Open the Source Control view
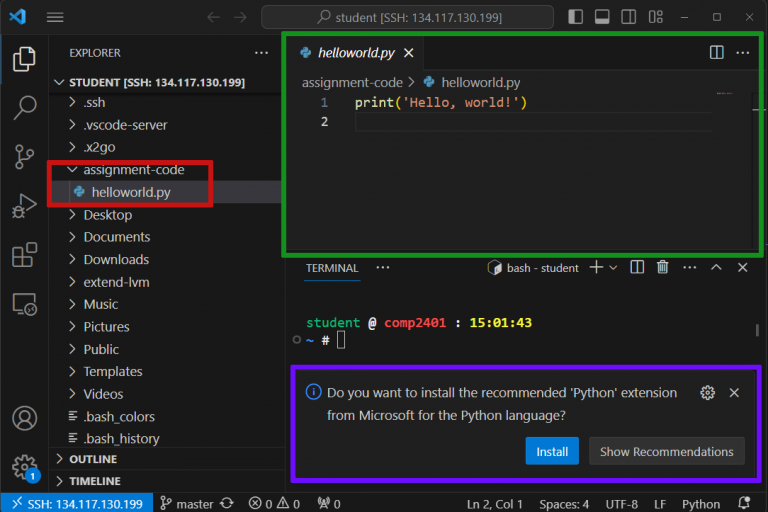Image resolution: width=768 pixels, height=512 pixels. click(24, 157)
